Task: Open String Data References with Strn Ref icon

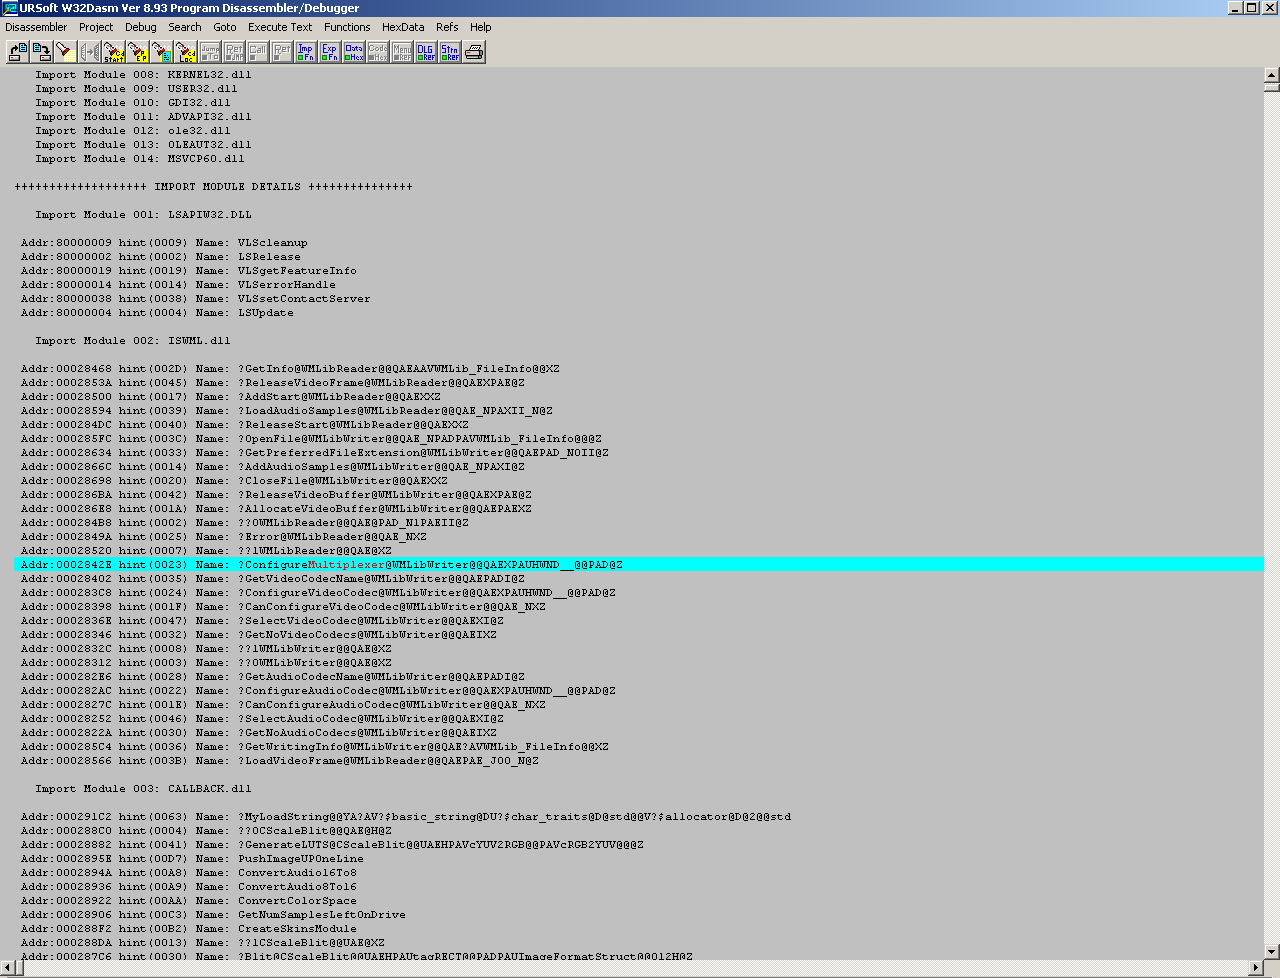Action: tap(450, 51)
